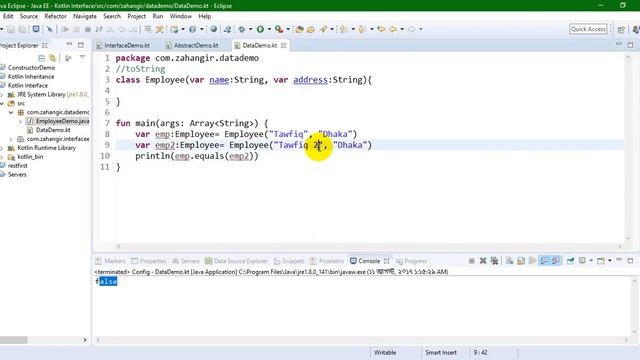
Task: Click the Back navigation yellow arrow
Action: pyautogui.click(x=393, y=29)
